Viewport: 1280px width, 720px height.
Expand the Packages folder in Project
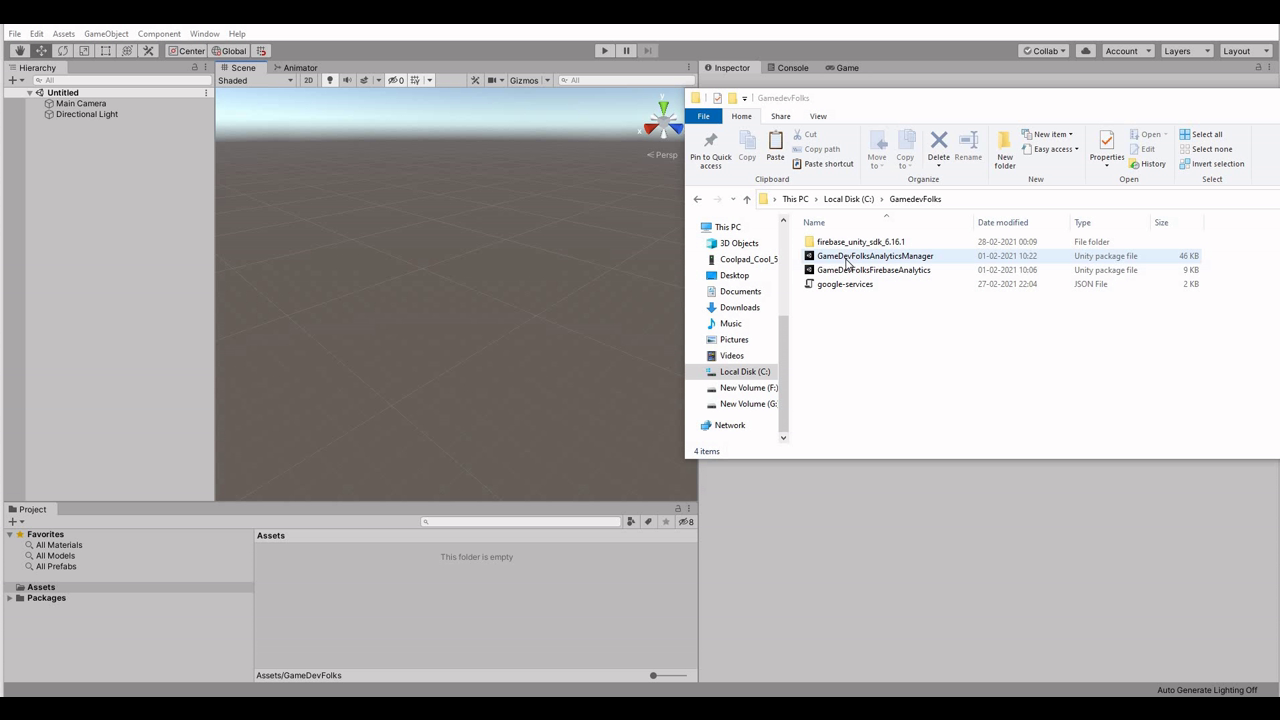(10, 598)
